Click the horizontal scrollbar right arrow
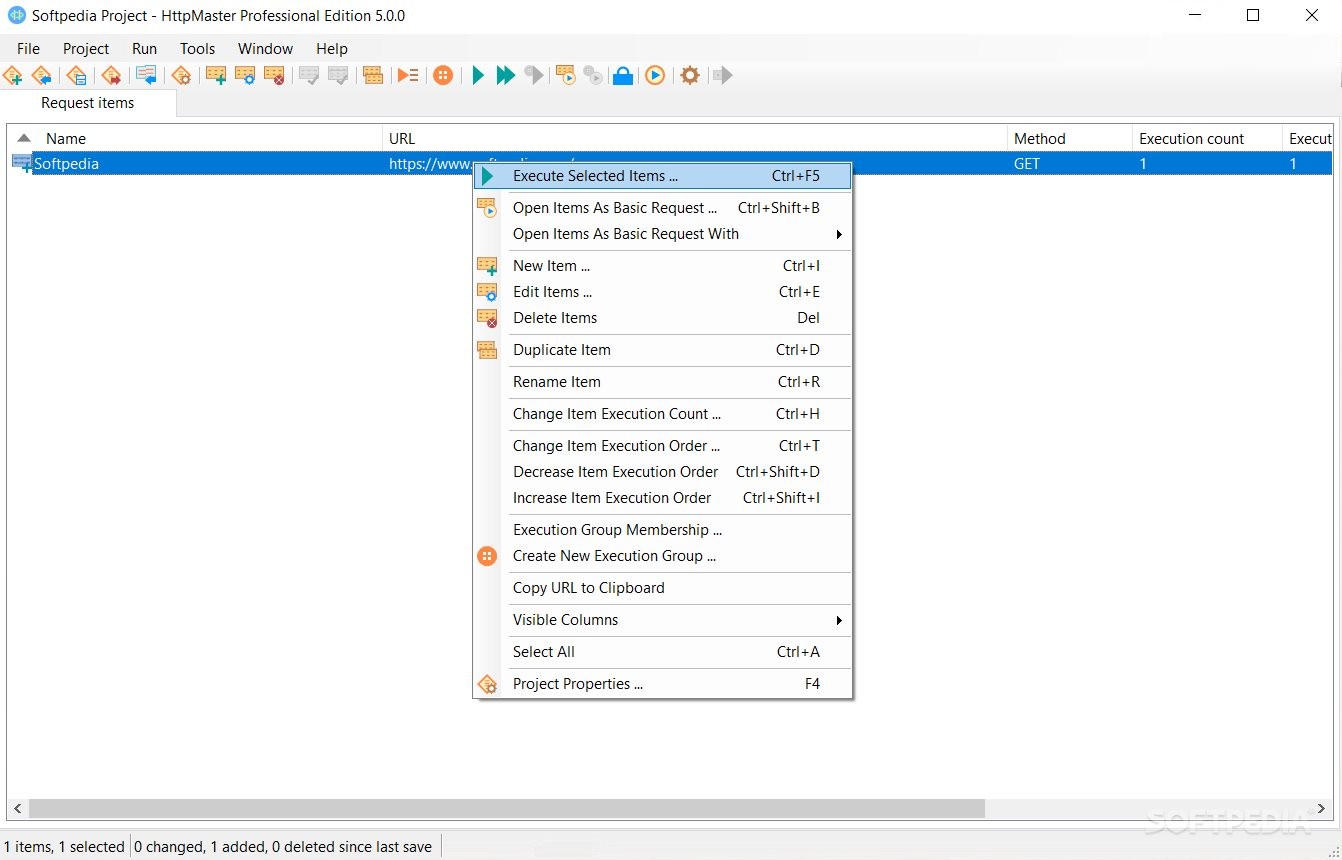This screenshot has width=1342, height=860. point(1323,808)
